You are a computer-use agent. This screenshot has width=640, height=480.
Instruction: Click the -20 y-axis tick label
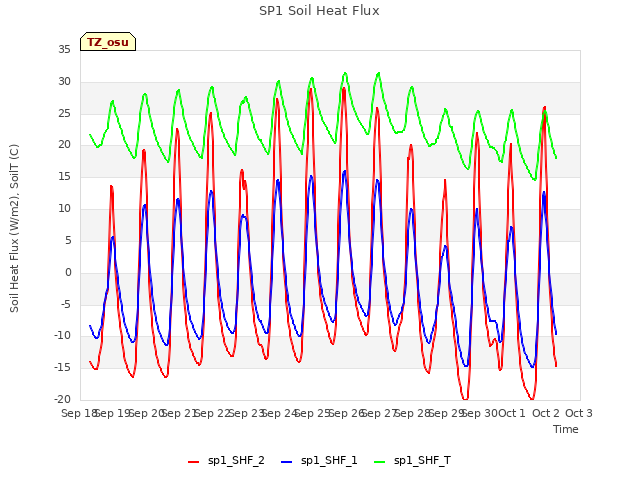(63, 399)
